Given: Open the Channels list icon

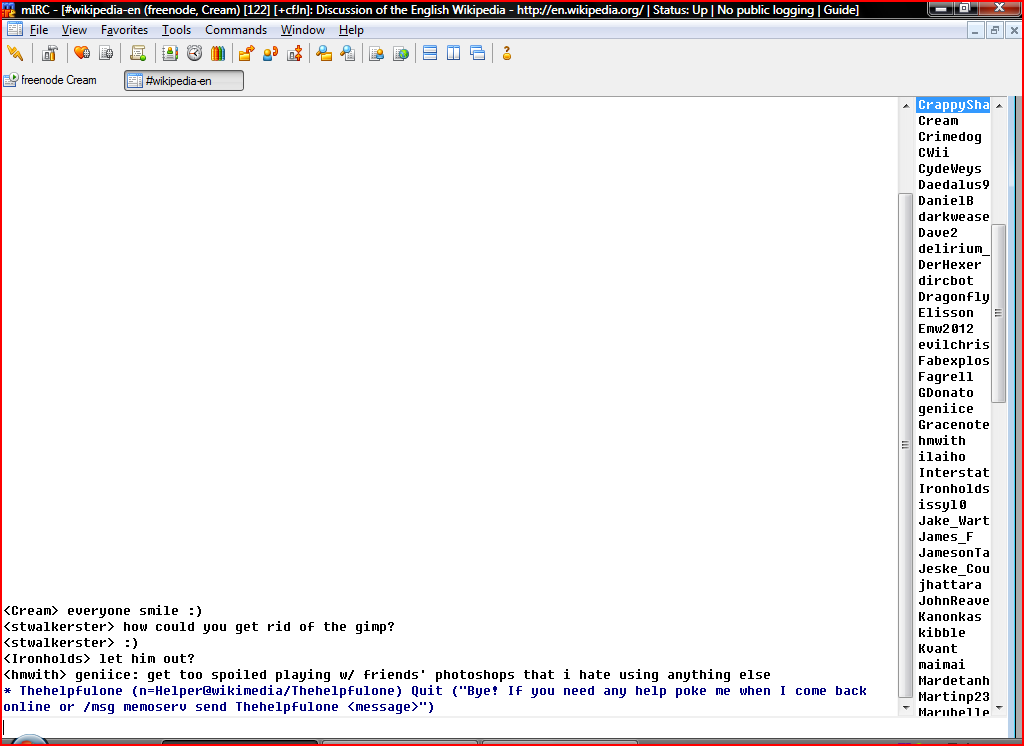Looking at the screenshot, I should point(106,54).
